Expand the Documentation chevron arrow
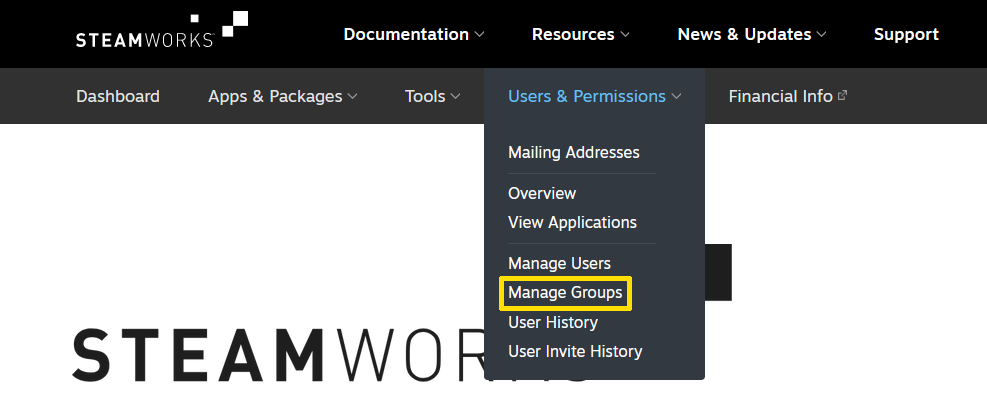The image size is (987, 408). pos(479,35)
